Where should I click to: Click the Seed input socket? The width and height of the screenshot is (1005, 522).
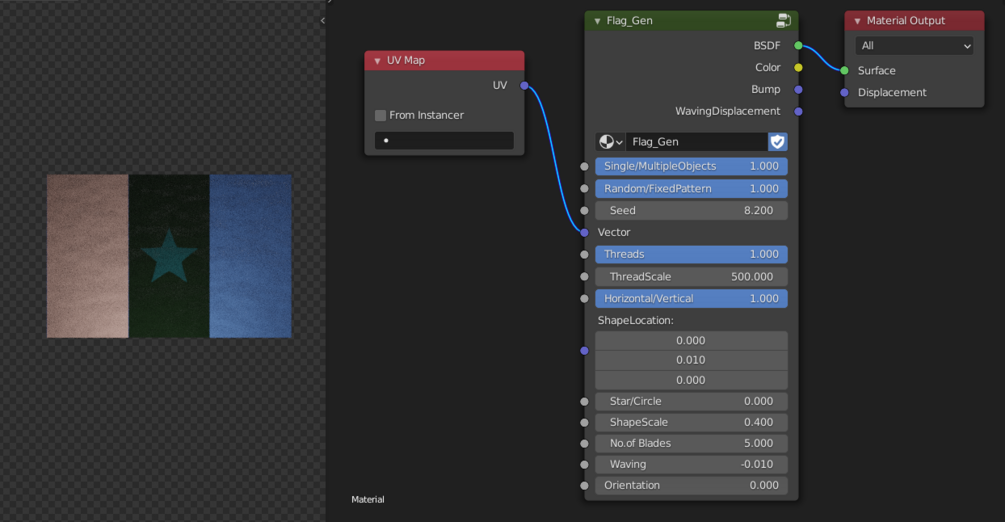coord(584,210)
